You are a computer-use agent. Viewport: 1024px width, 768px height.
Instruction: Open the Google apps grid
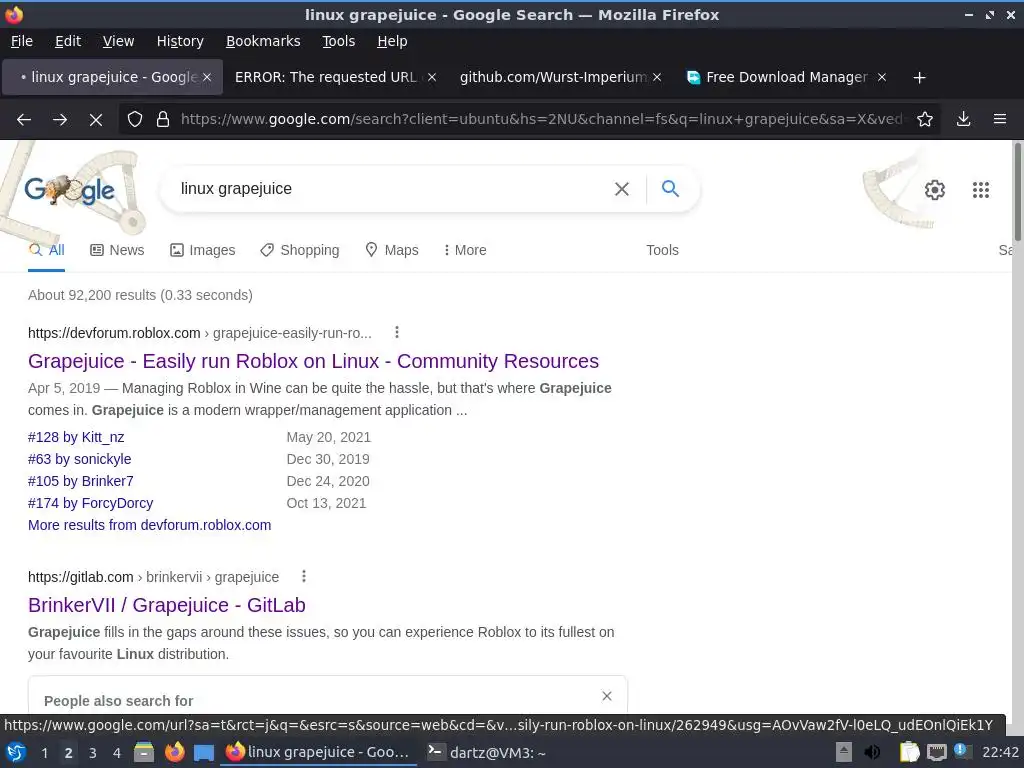pyautogui.click(x=980, y=189)
